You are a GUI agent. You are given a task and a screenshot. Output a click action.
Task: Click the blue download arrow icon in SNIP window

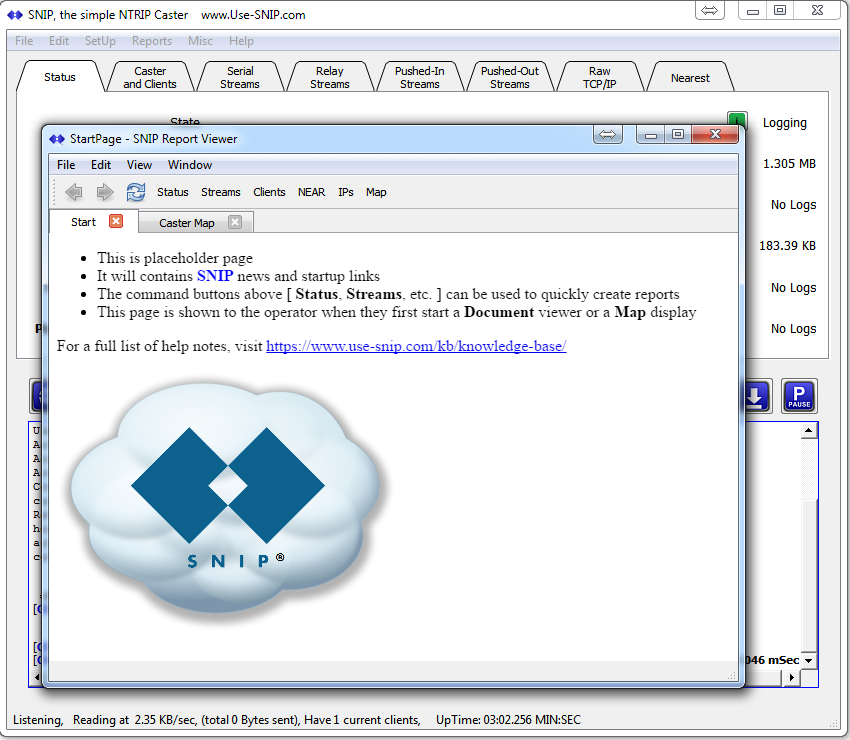[x=756, y=396]
